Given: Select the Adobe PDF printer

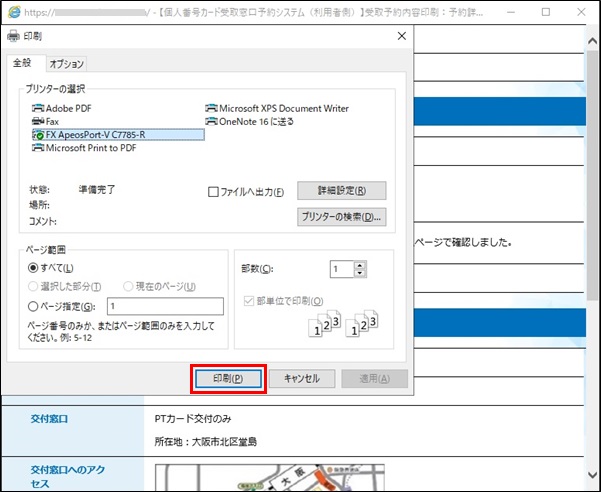Looking at the screenshot, I should pyautogui.click(x=68, y=108).
